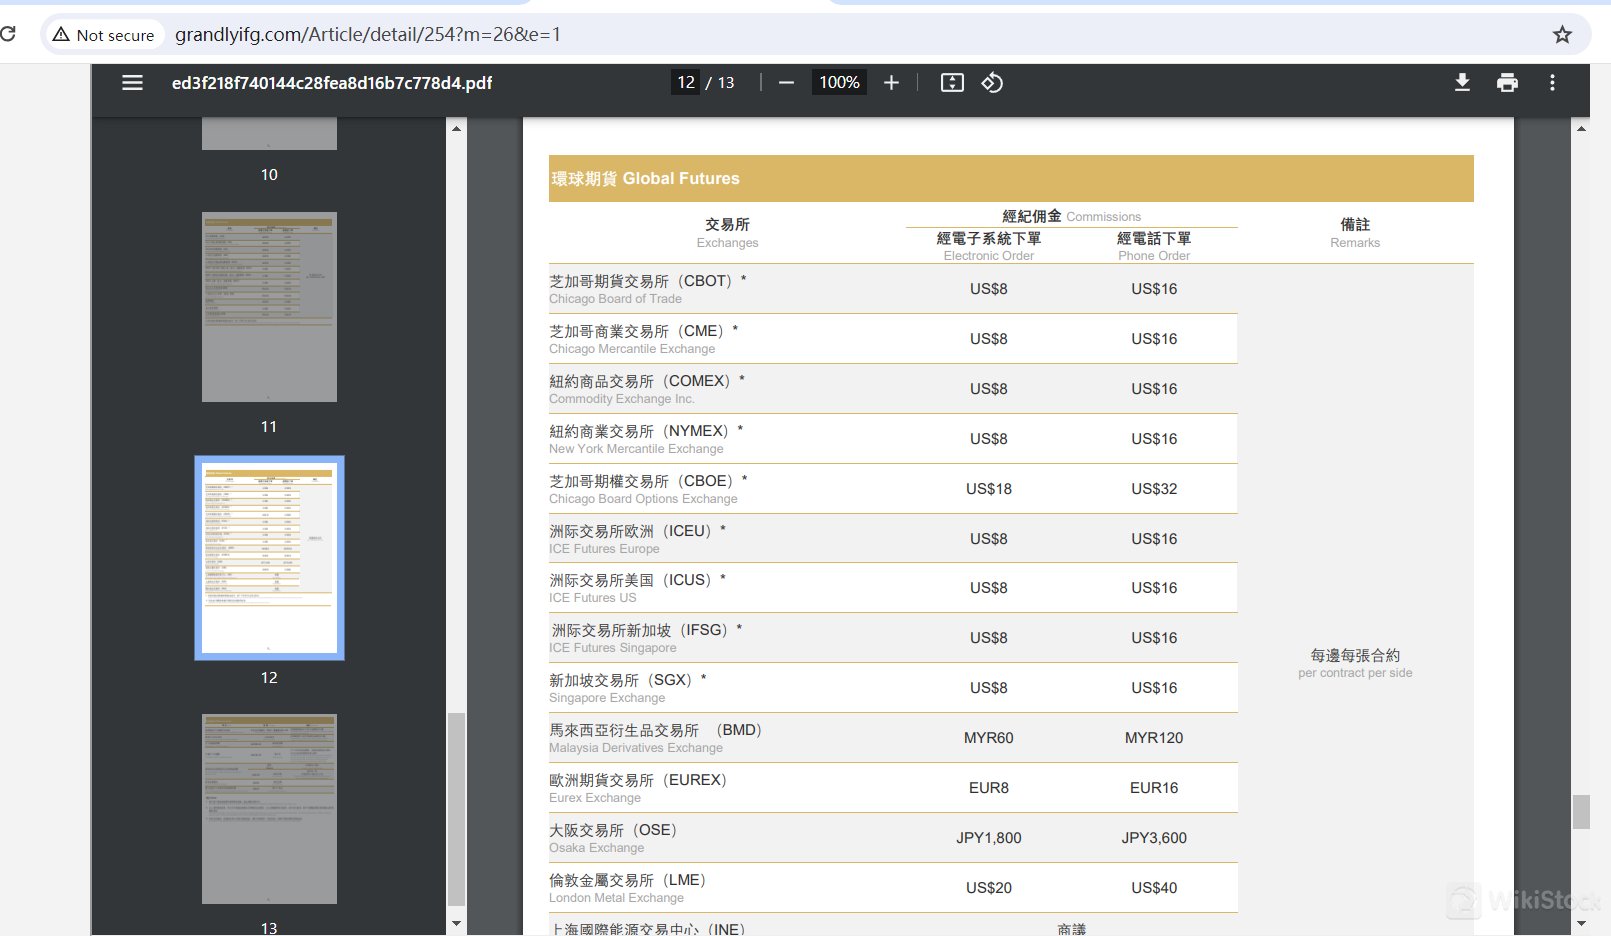Viewport: 1611px width, 936px height.
Task: Click the document scrollbar thumb
Action: coord(1581,812)
